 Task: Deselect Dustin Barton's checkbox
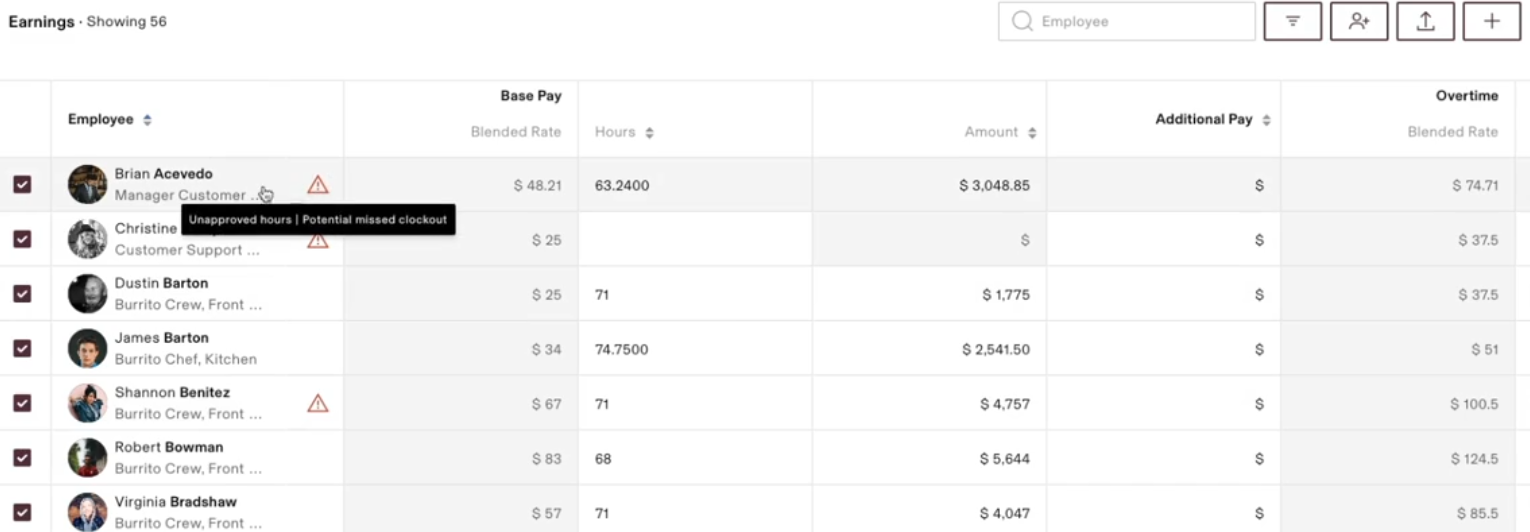22,294
